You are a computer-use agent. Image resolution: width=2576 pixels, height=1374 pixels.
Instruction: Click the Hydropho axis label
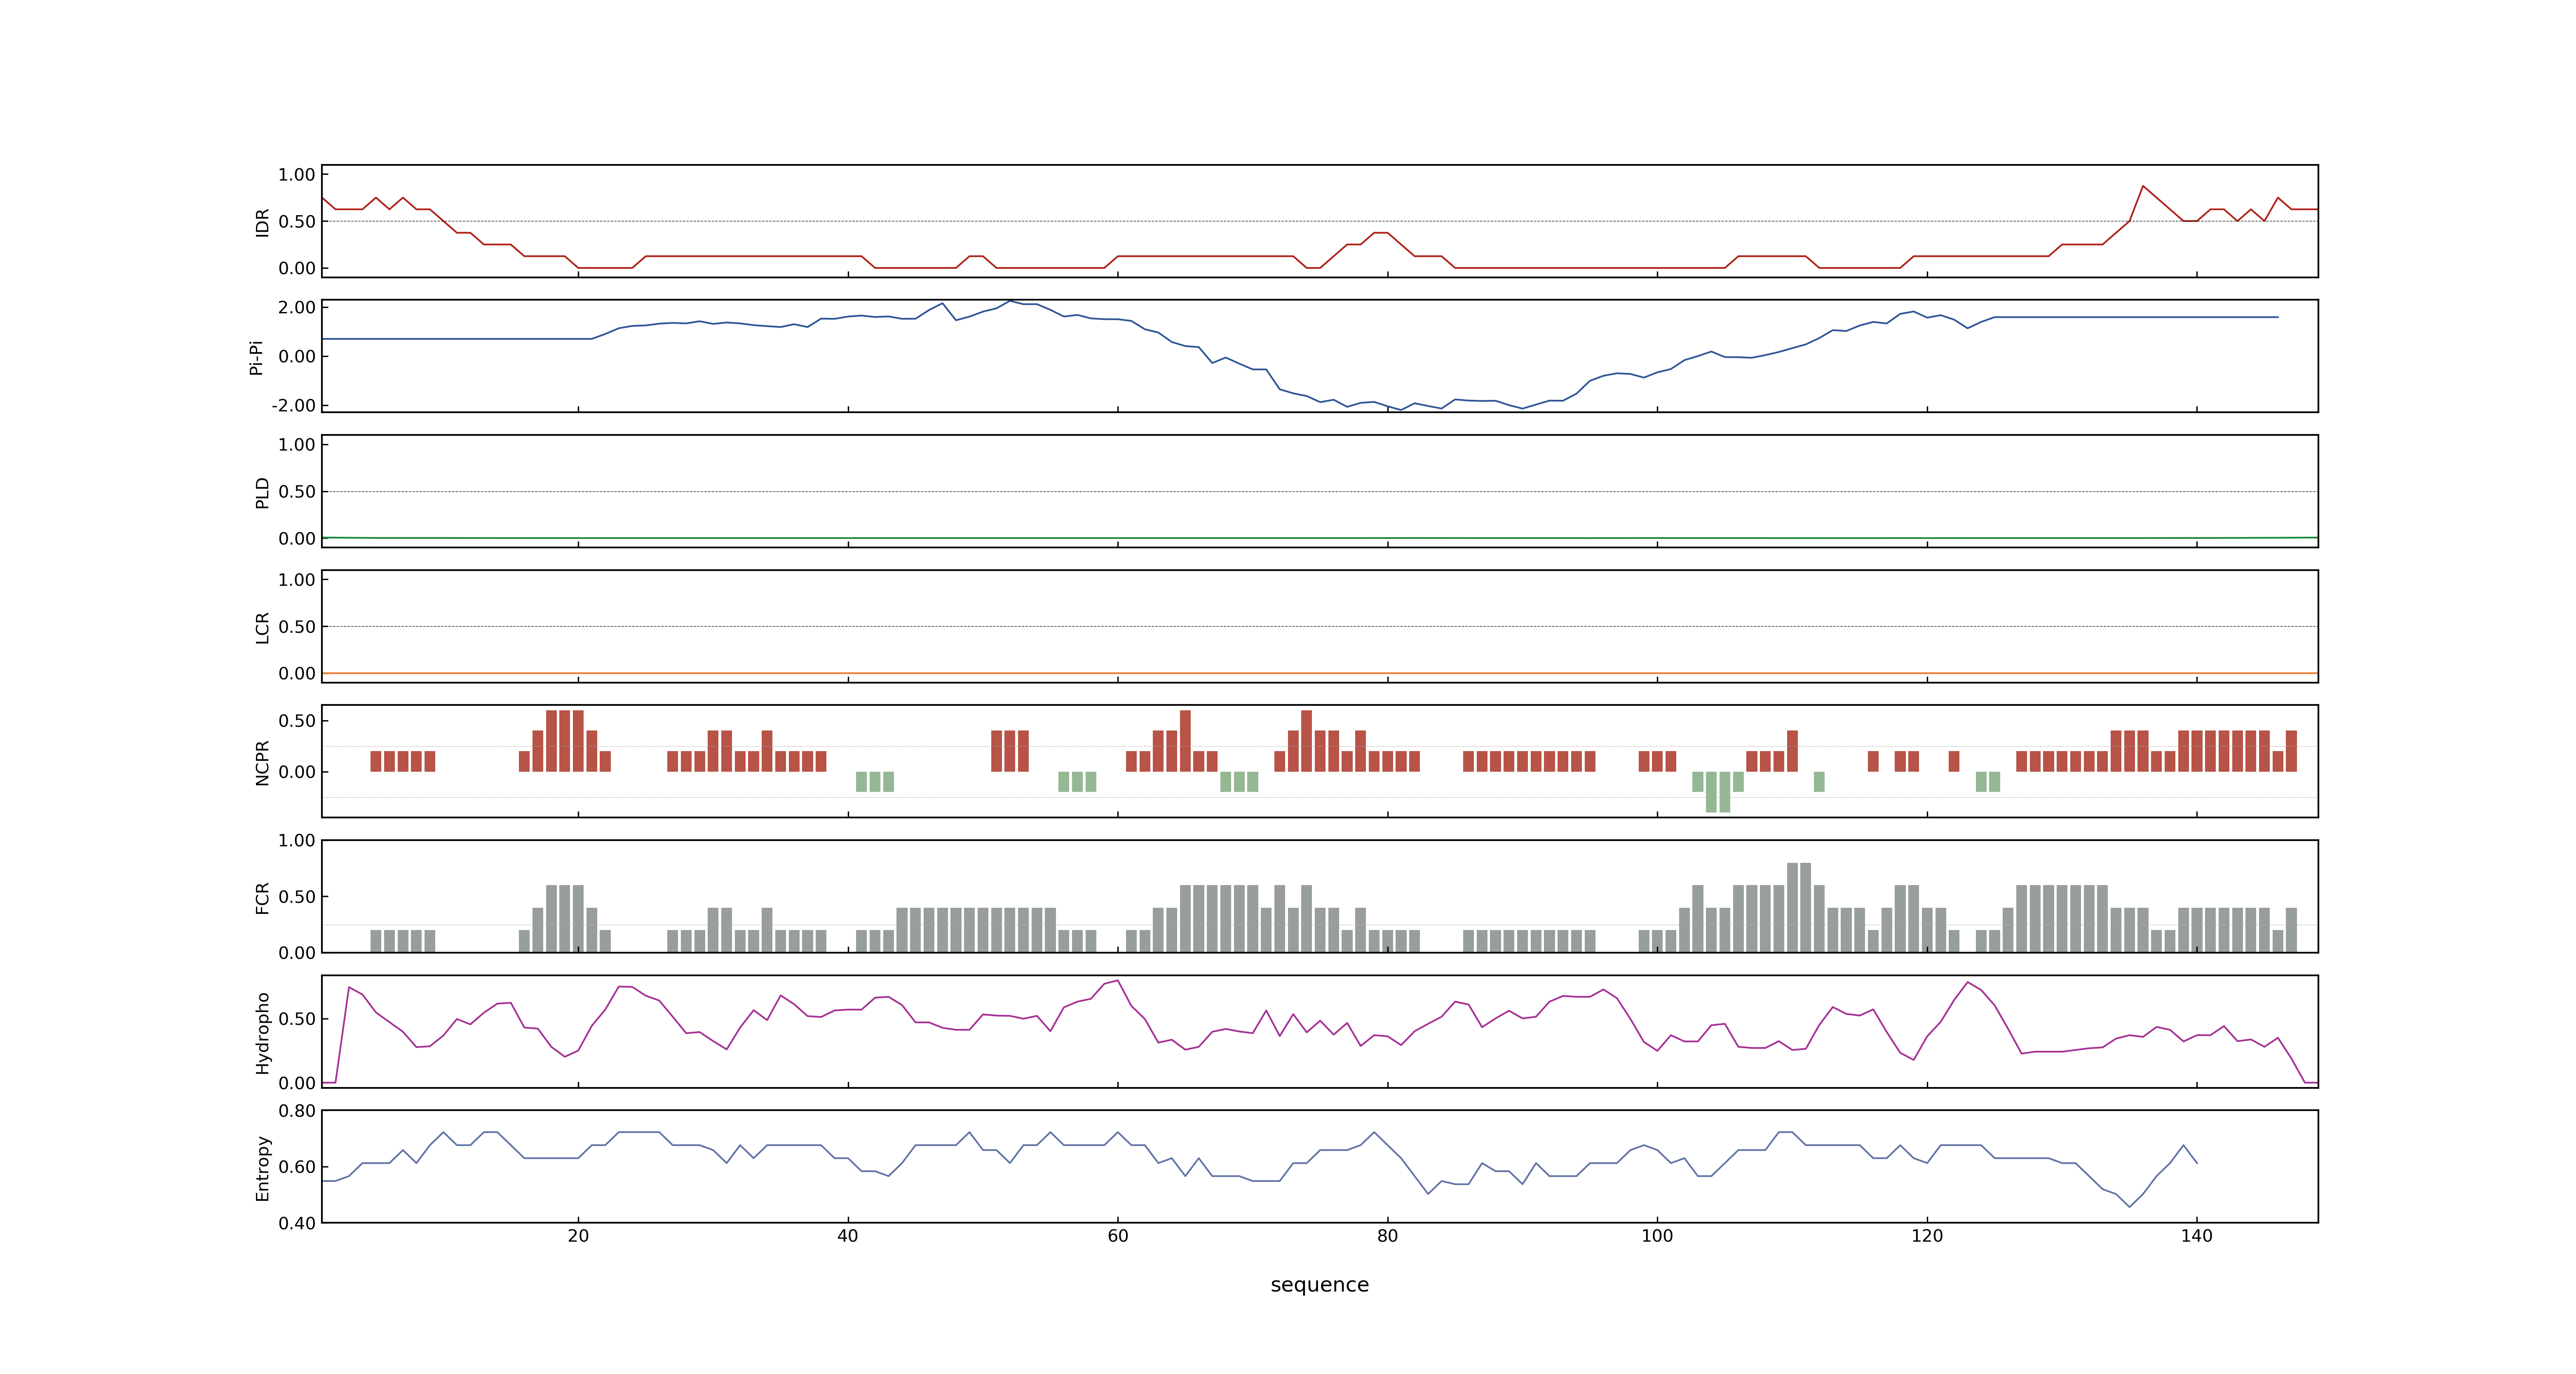coord(262,1033)
